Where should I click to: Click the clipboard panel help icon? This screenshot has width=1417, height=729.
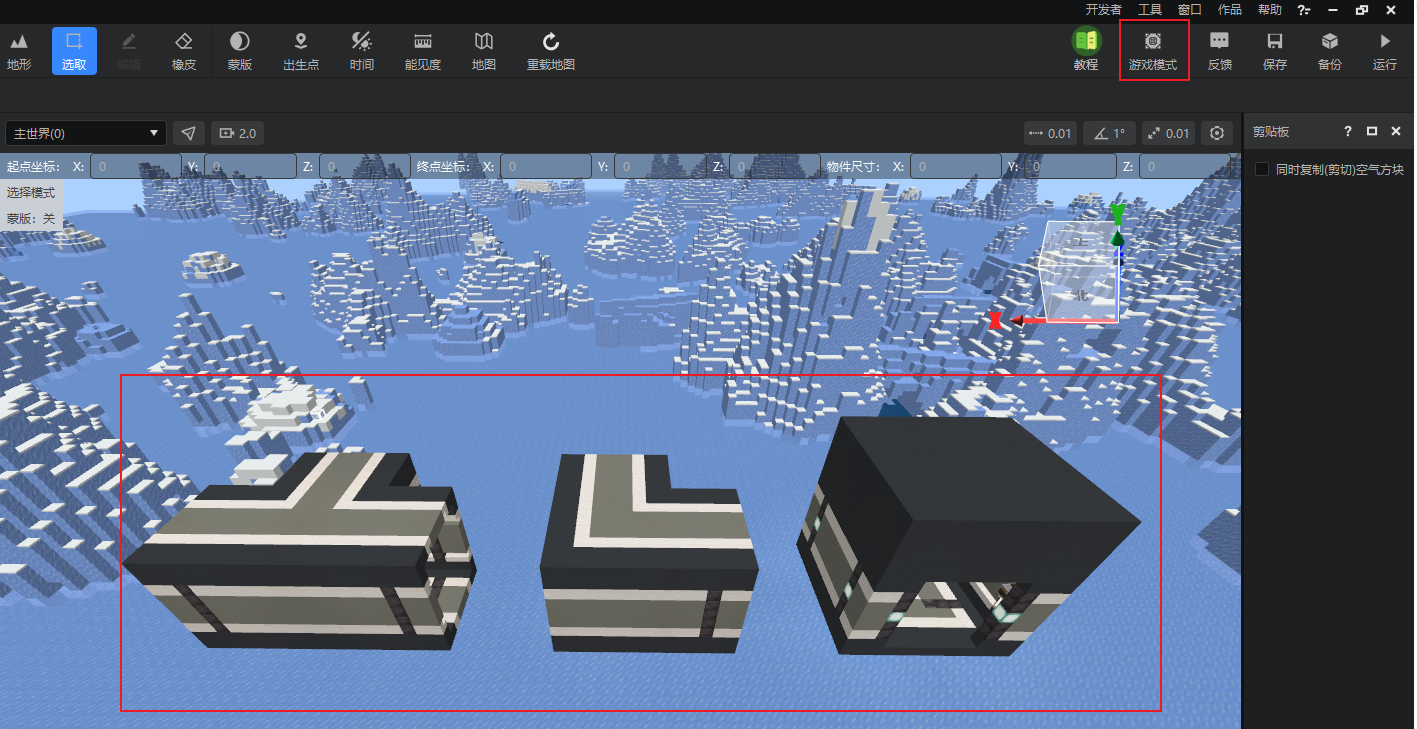[1348, 131]
